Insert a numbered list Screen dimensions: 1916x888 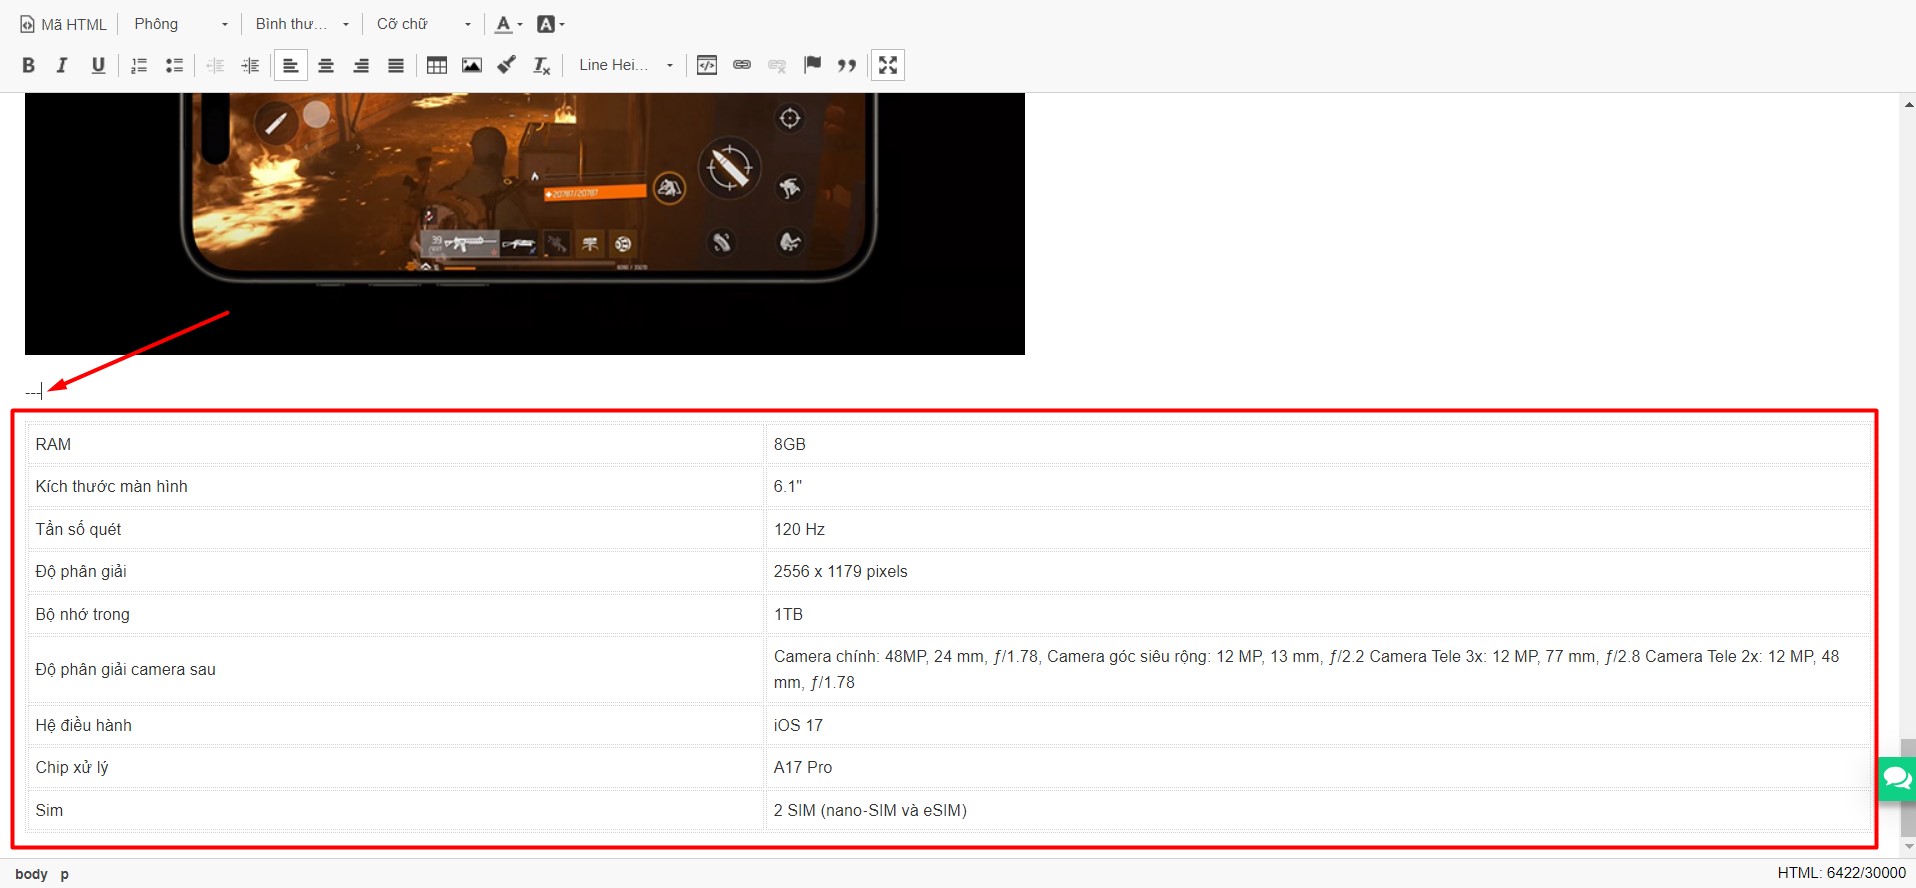[x=139, y=65]
